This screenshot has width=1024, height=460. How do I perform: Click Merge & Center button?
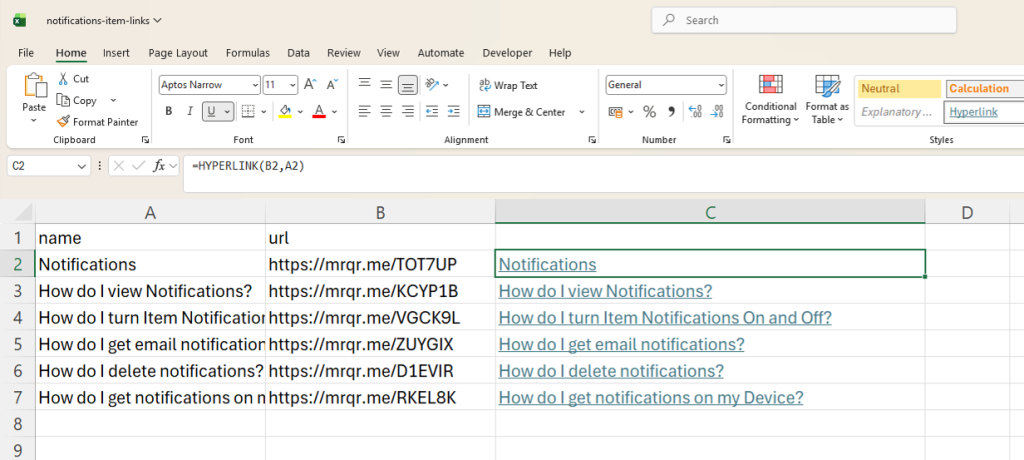[522, 112]
